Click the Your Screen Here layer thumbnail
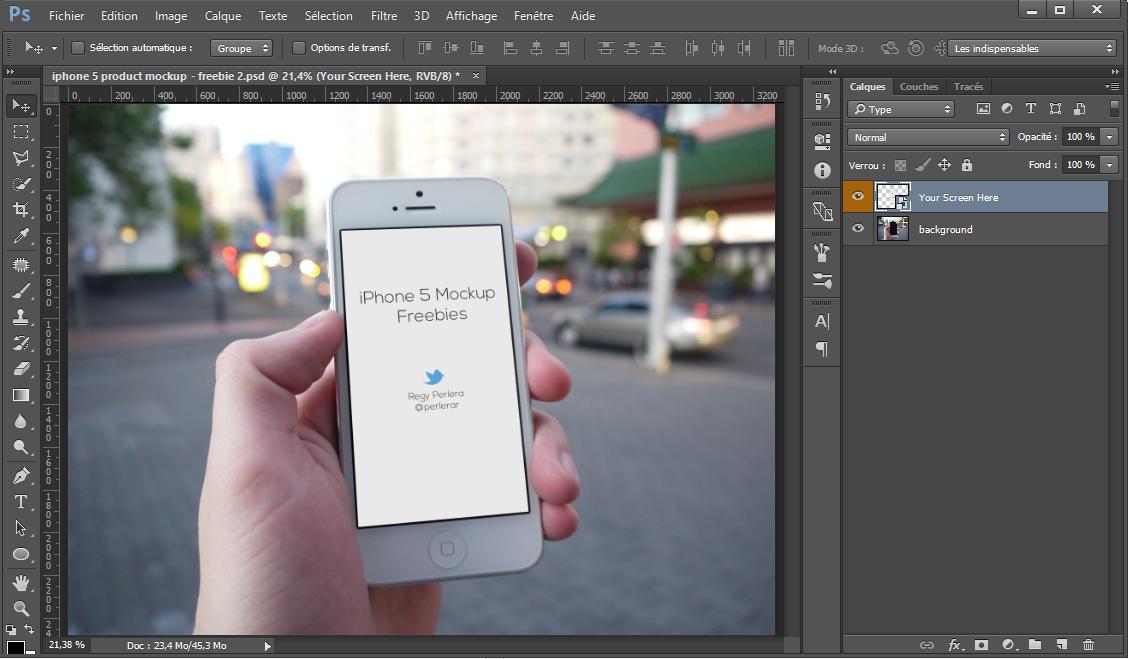 892,196
